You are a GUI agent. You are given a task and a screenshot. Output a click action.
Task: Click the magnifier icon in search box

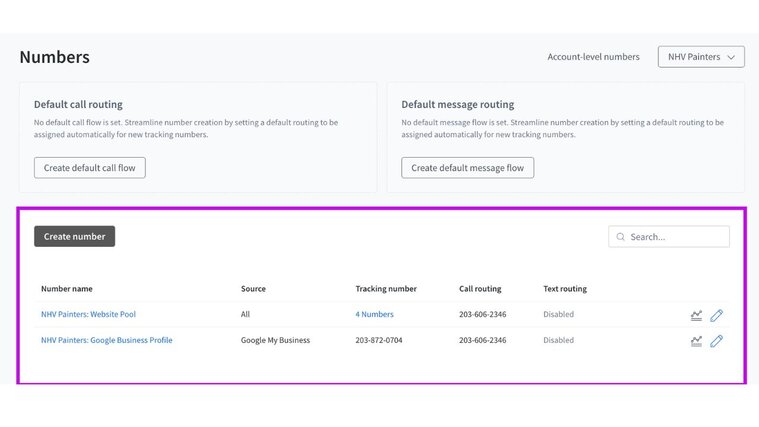point(621,237)
